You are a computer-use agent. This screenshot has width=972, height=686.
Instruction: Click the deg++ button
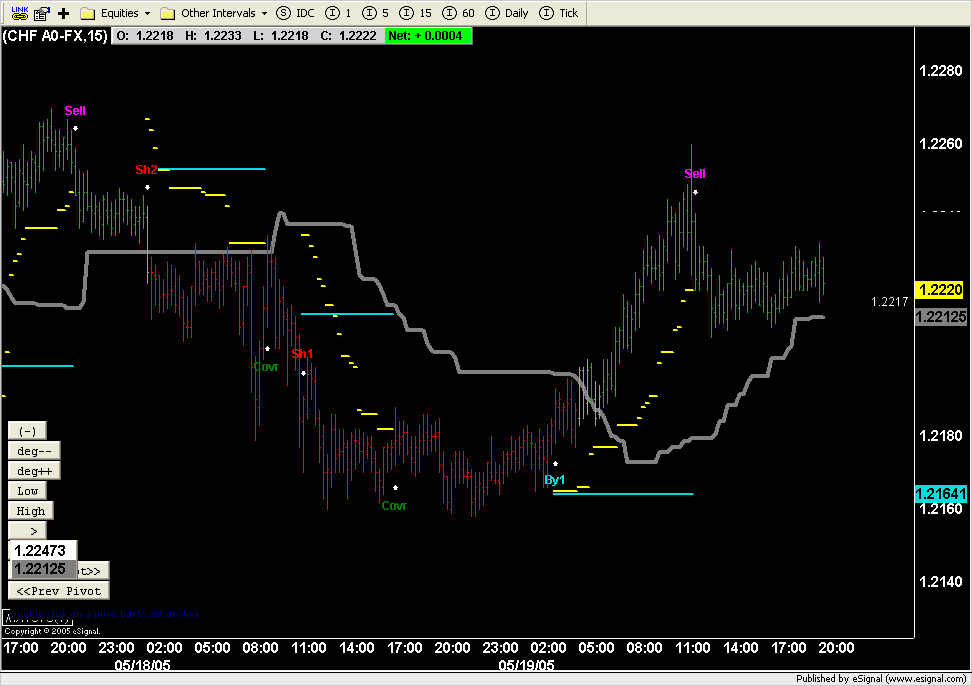(x=34, y=470)
